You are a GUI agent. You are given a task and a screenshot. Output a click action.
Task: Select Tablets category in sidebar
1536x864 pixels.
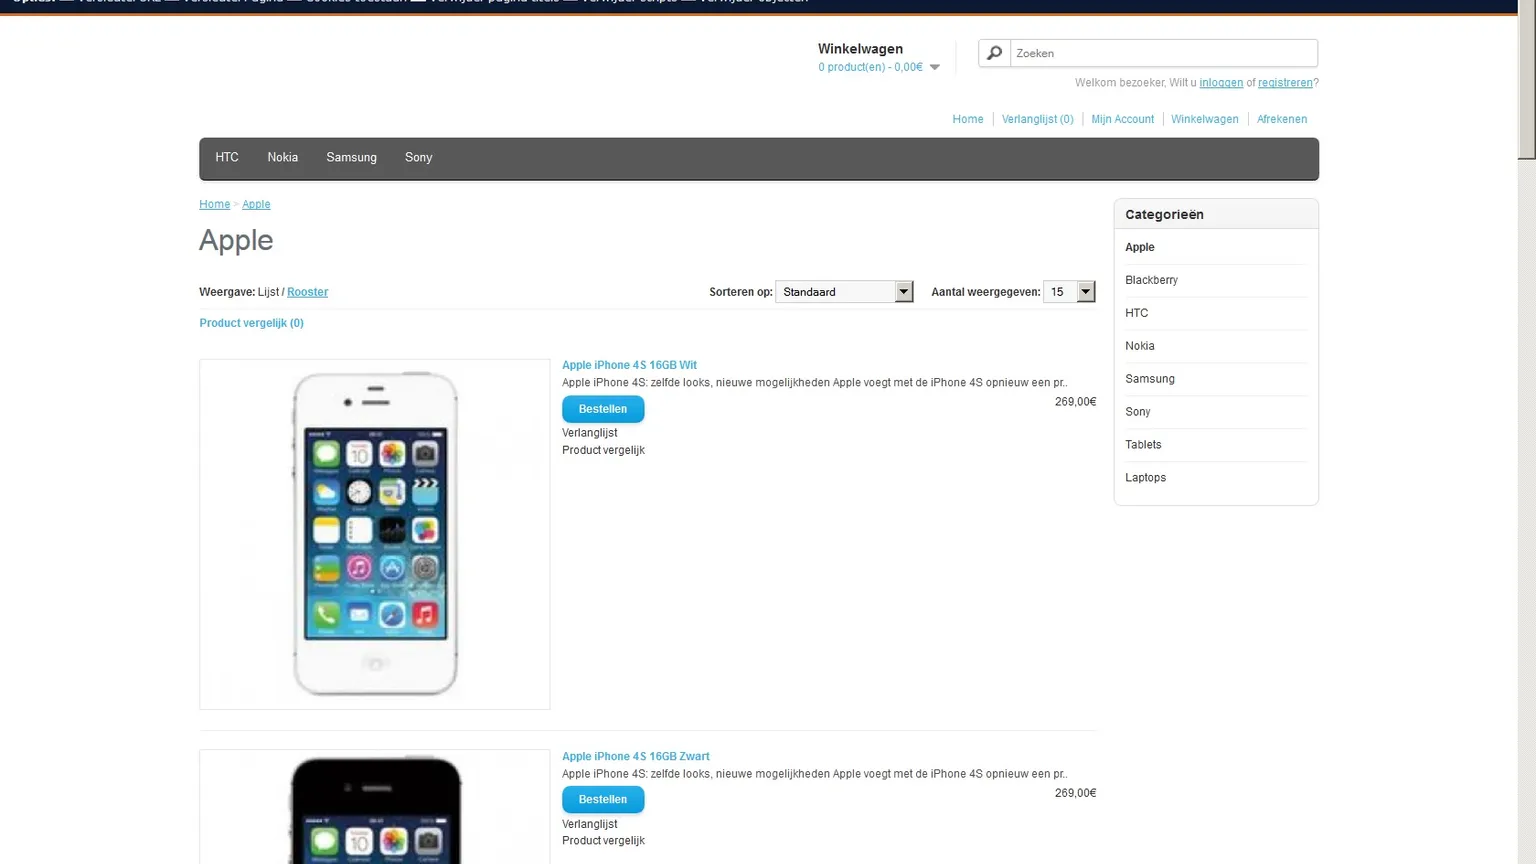pos(1143,445)
